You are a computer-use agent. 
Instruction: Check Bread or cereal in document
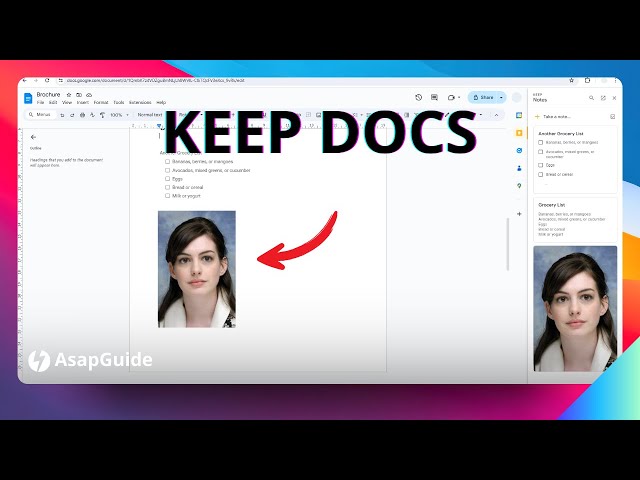coord(167,187)
